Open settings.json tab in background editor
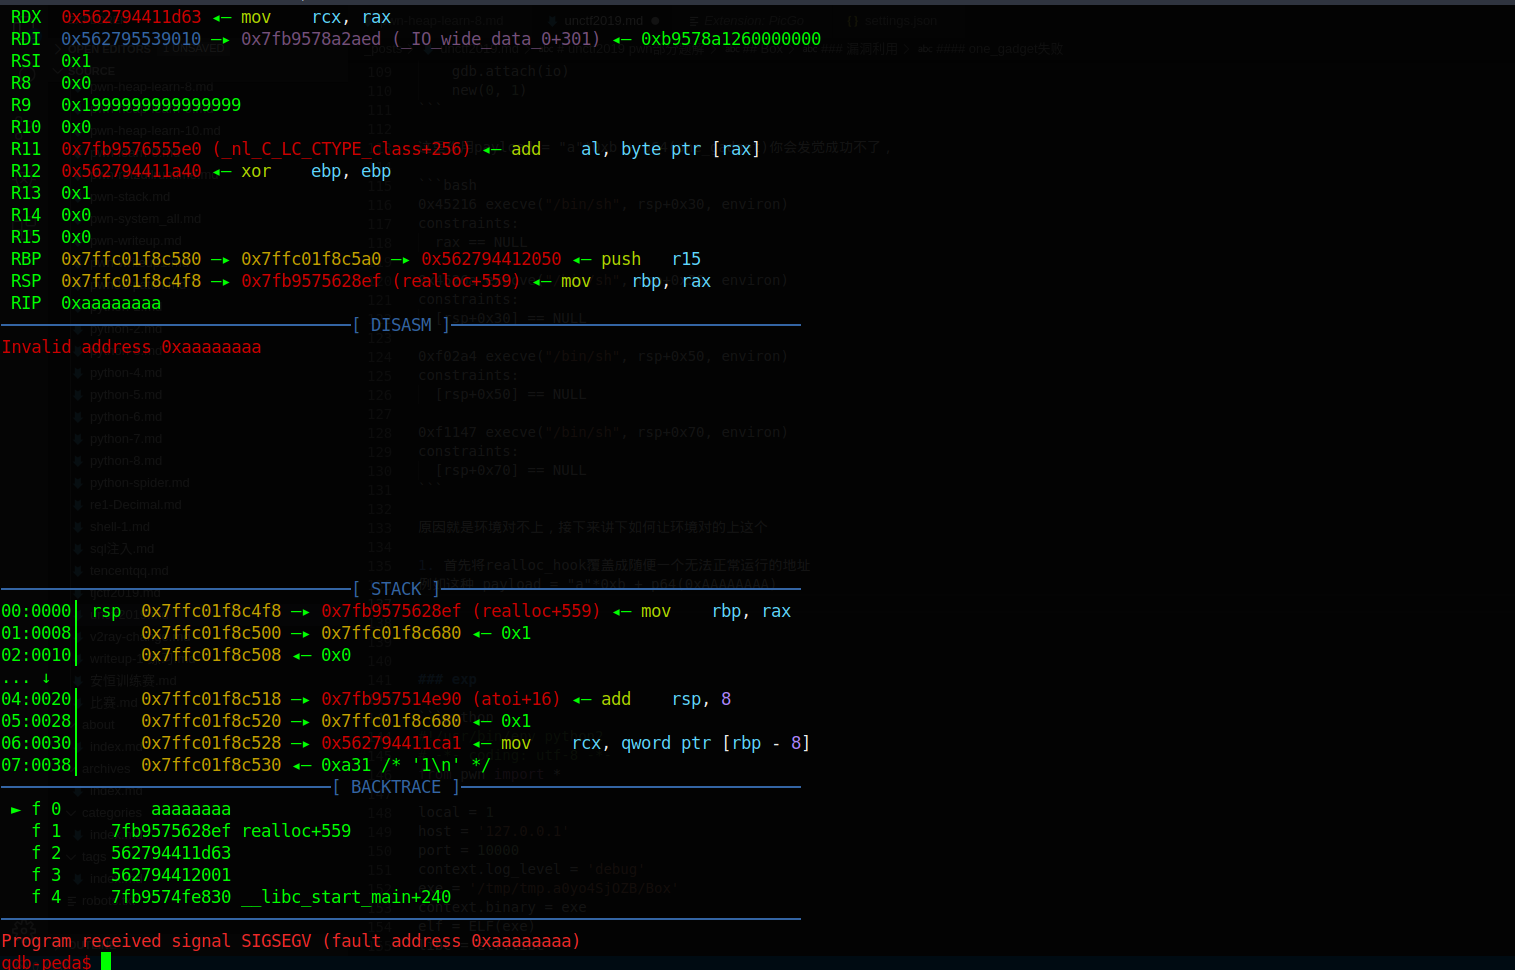 click(901, 21)
